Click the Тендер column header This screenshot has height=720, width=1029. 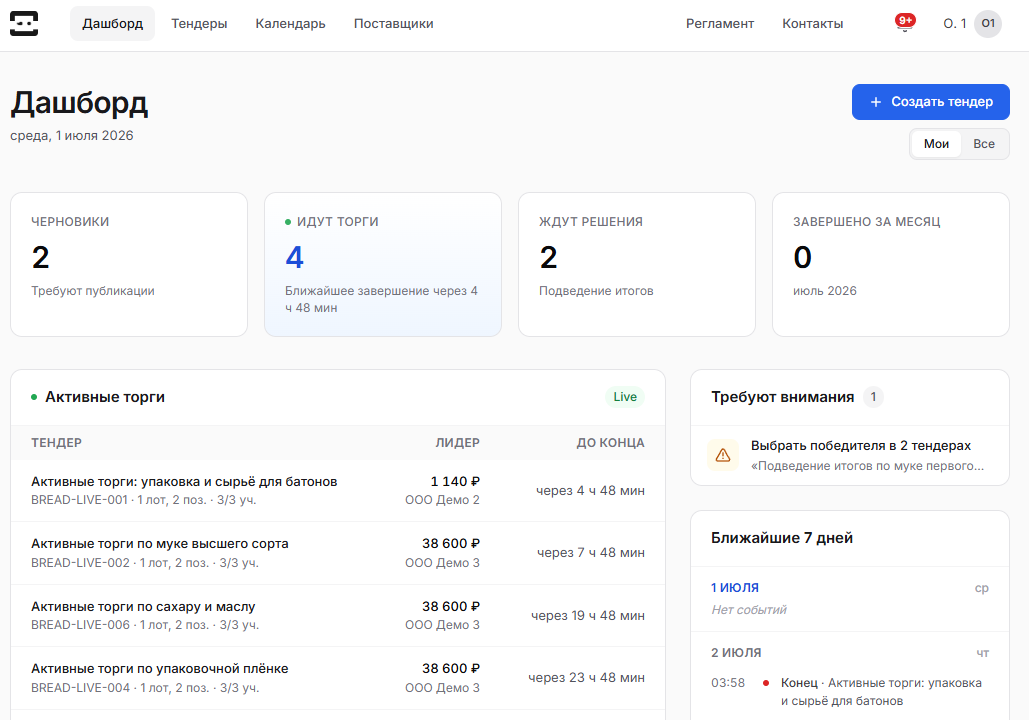click(x=56, y=443)
